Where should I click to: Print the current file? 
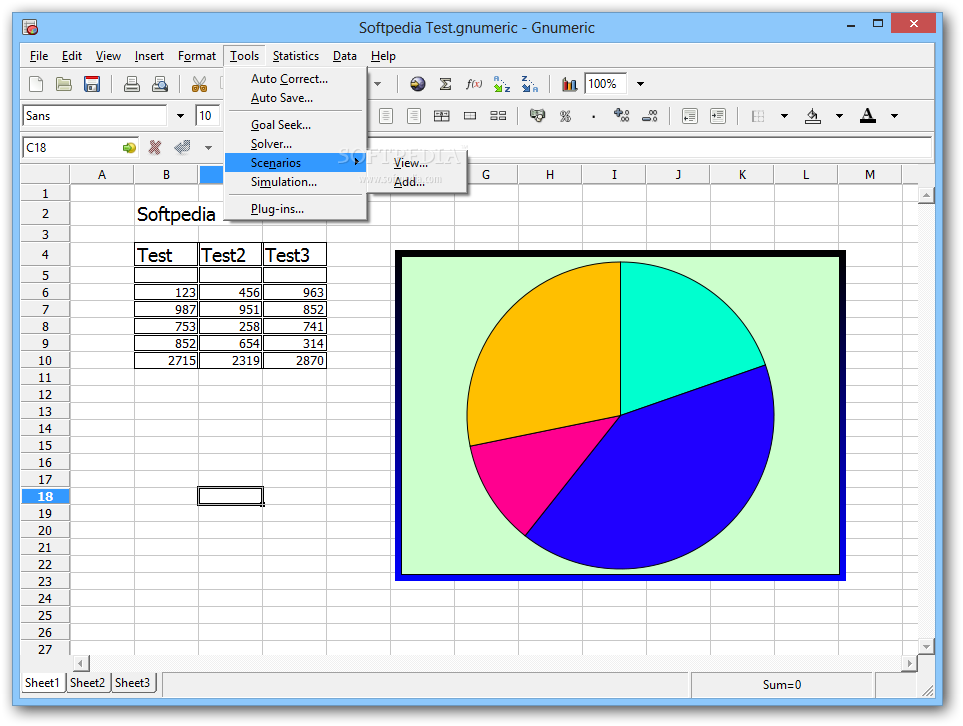tap(131, 84)
